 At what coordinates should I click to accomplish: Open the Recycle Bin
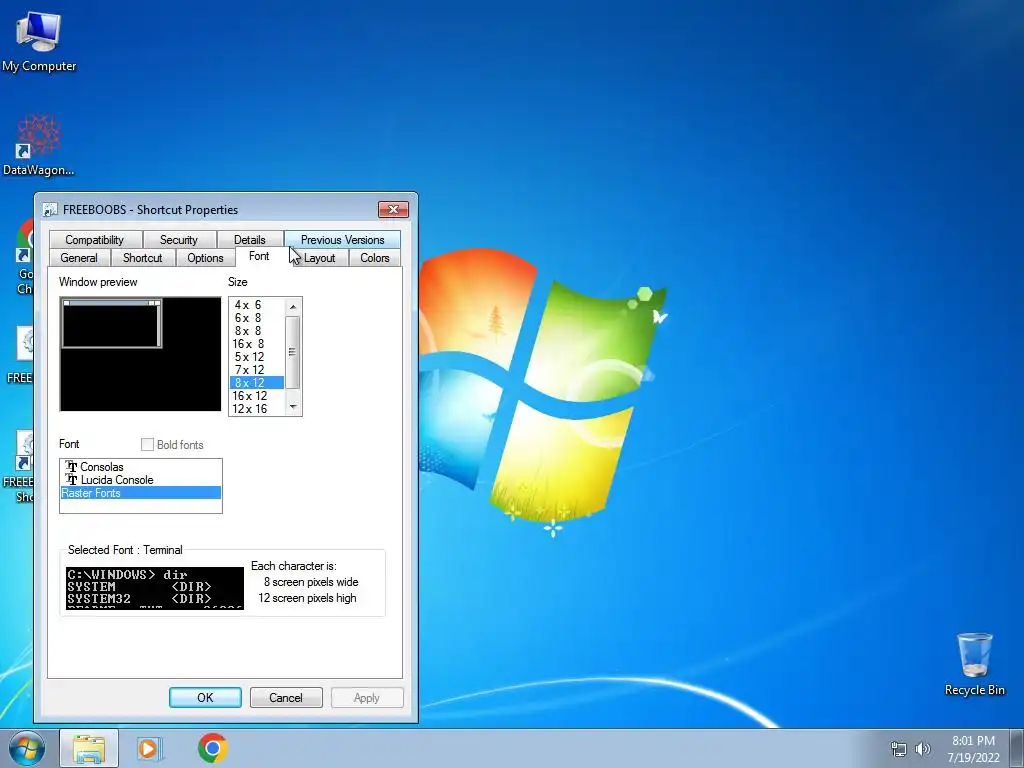coord(974,664)
